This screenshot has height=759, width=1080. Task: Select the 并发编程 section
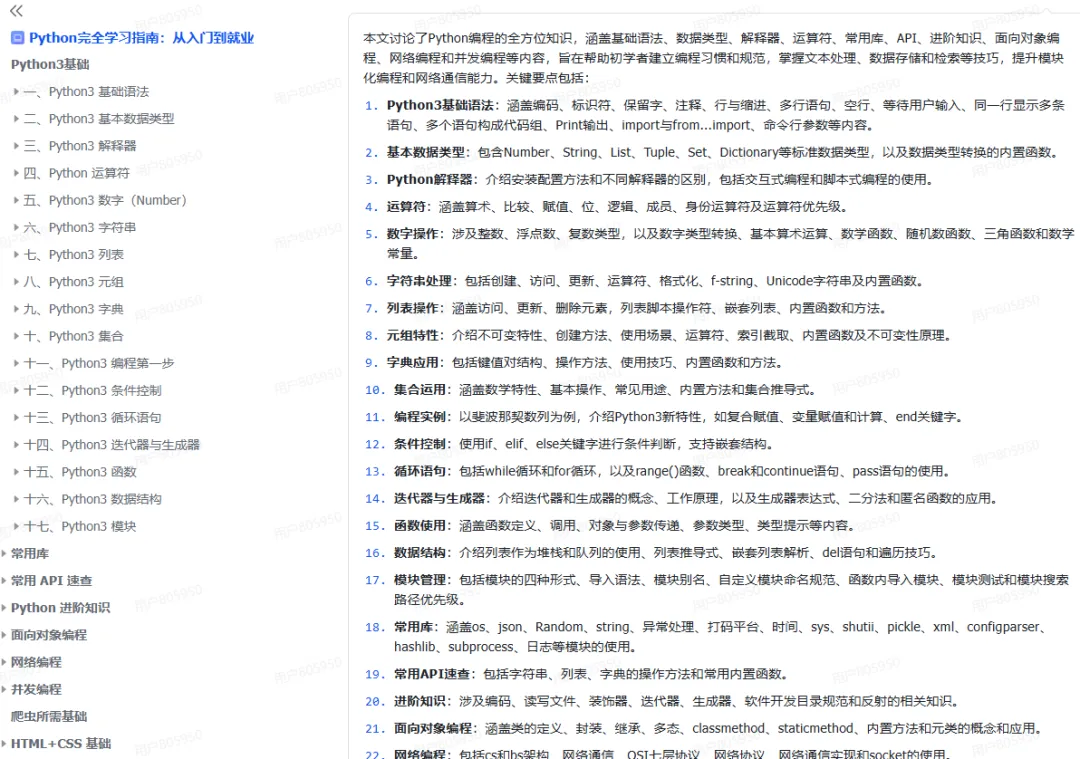36,689
